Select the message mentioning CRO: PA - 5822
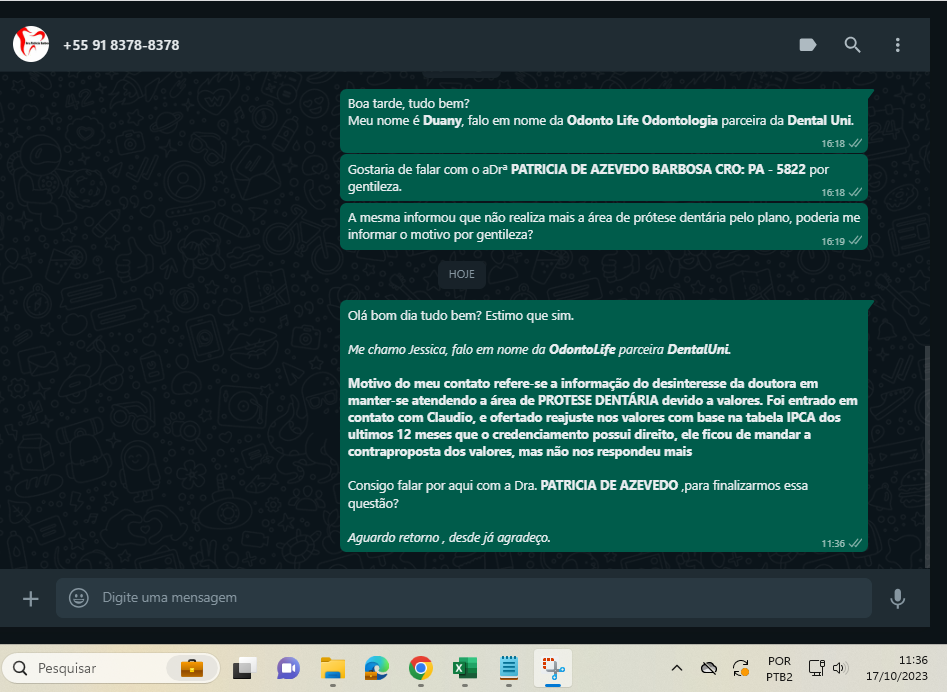Viewport: 947px width, 692px height. tap(604, 178)
